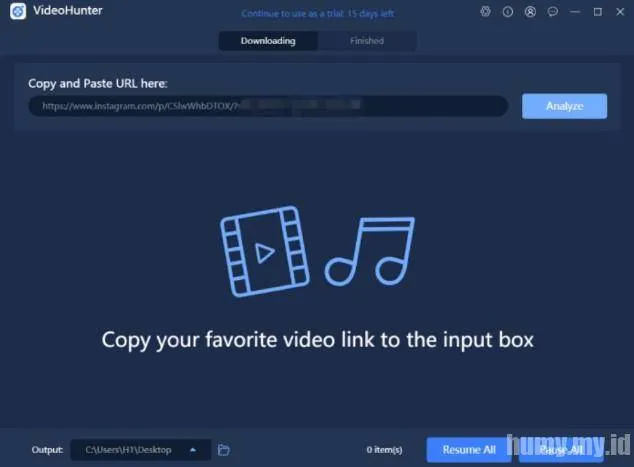The height and width of the screenshot is (467, 634).
Task: Expand the output path dropdown arrow
Action: coord(193,450)
